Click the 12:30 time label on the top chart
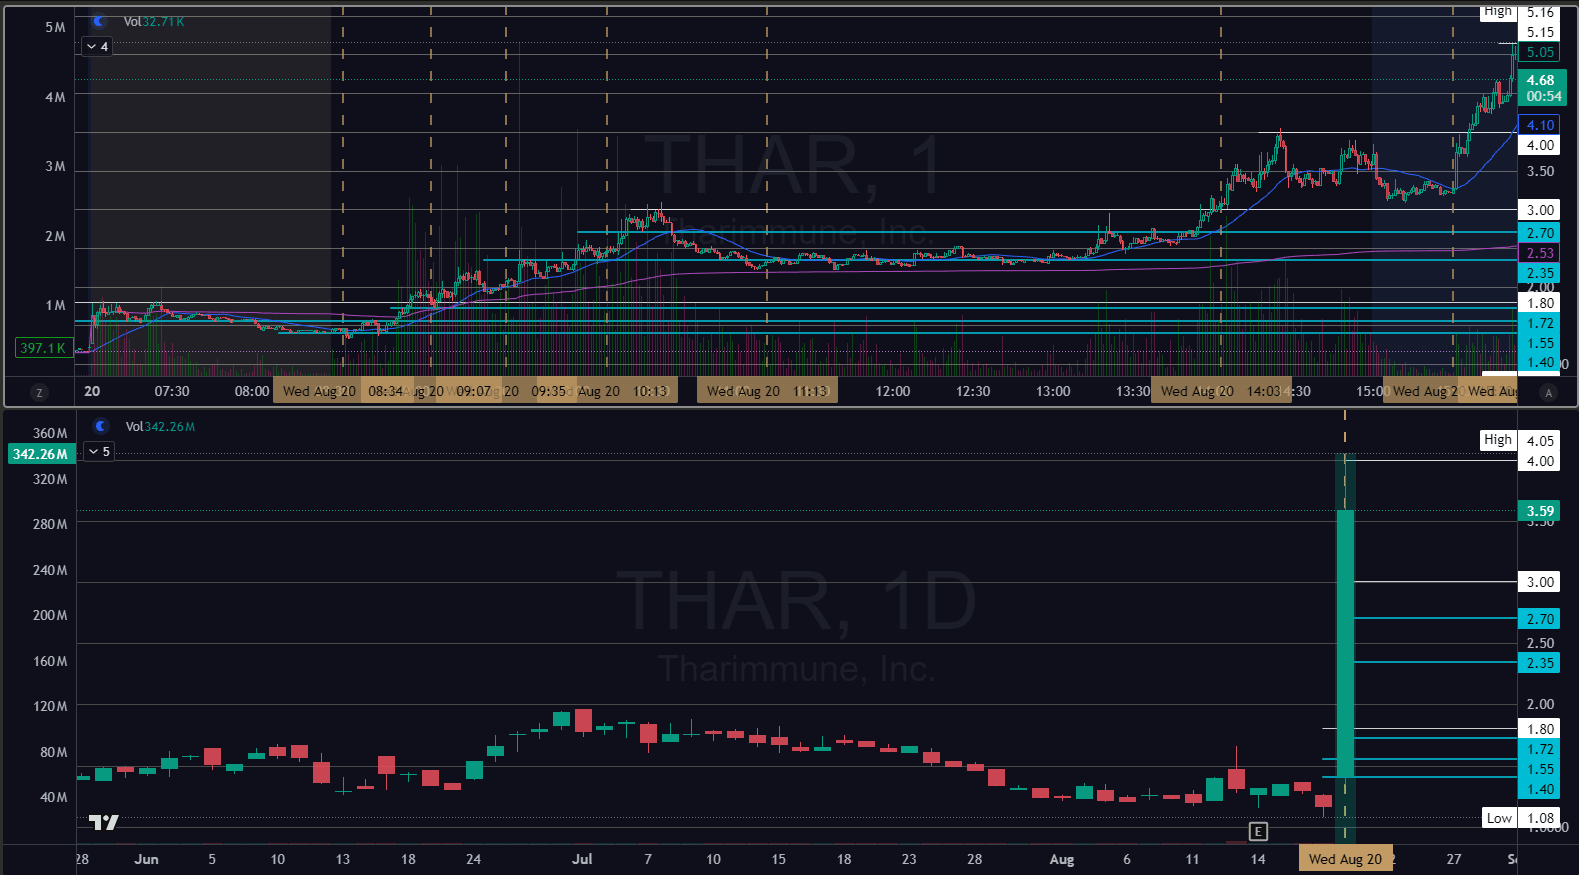 tap(973, 391)
